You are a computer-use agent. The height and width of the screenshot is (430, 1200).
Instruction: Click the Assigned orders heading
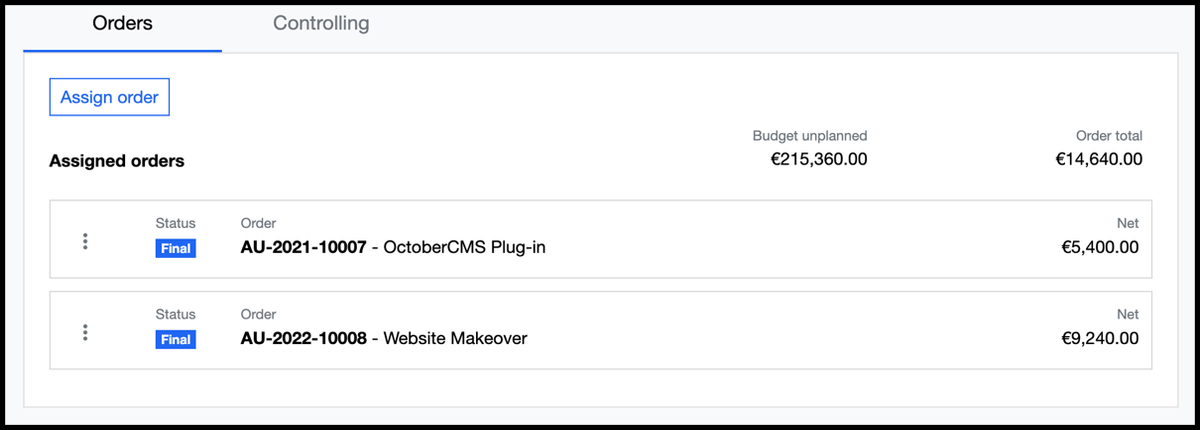point(117,161)
